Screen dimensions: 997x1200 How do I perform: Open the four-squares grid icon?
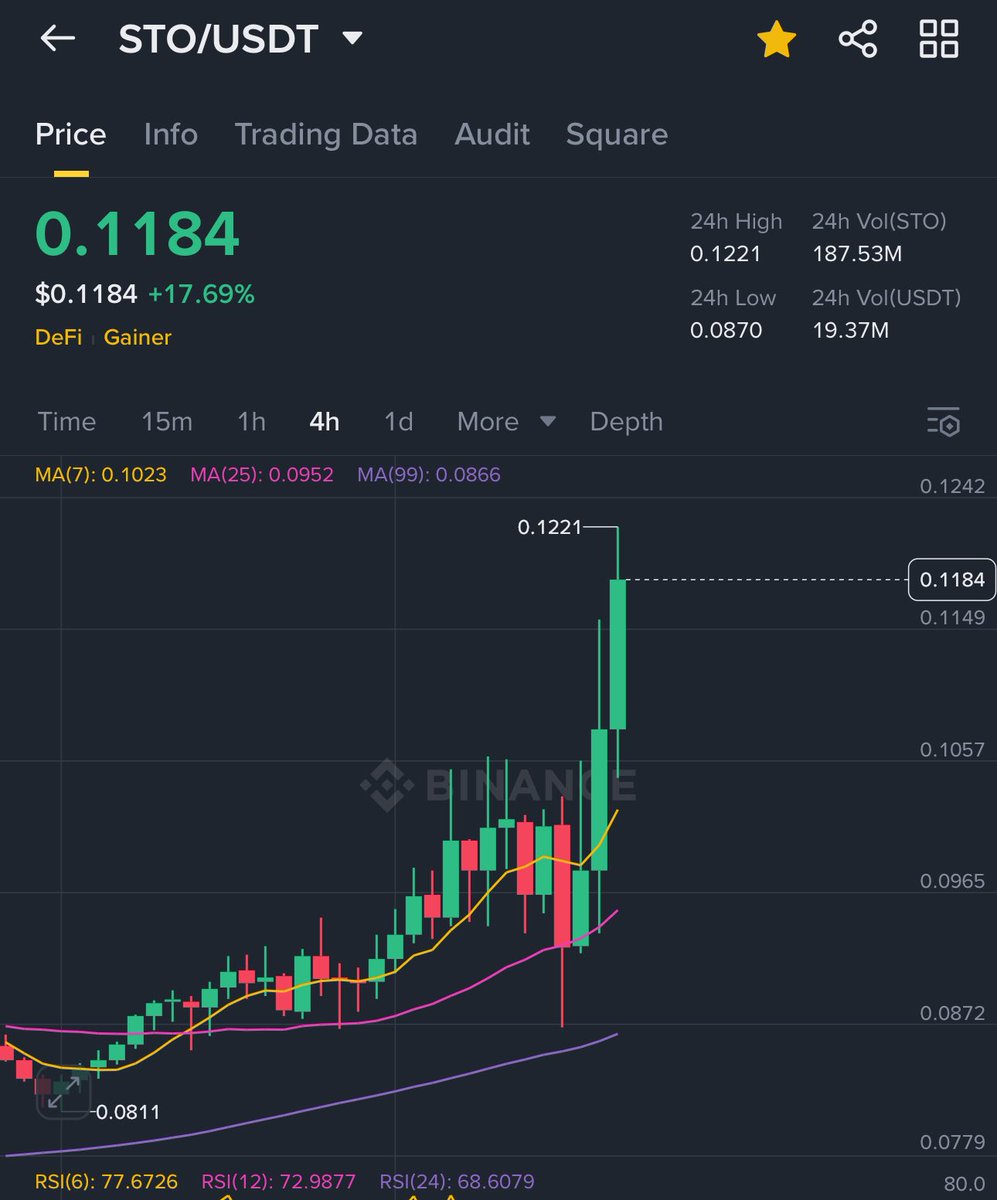[x=939, y=39]
